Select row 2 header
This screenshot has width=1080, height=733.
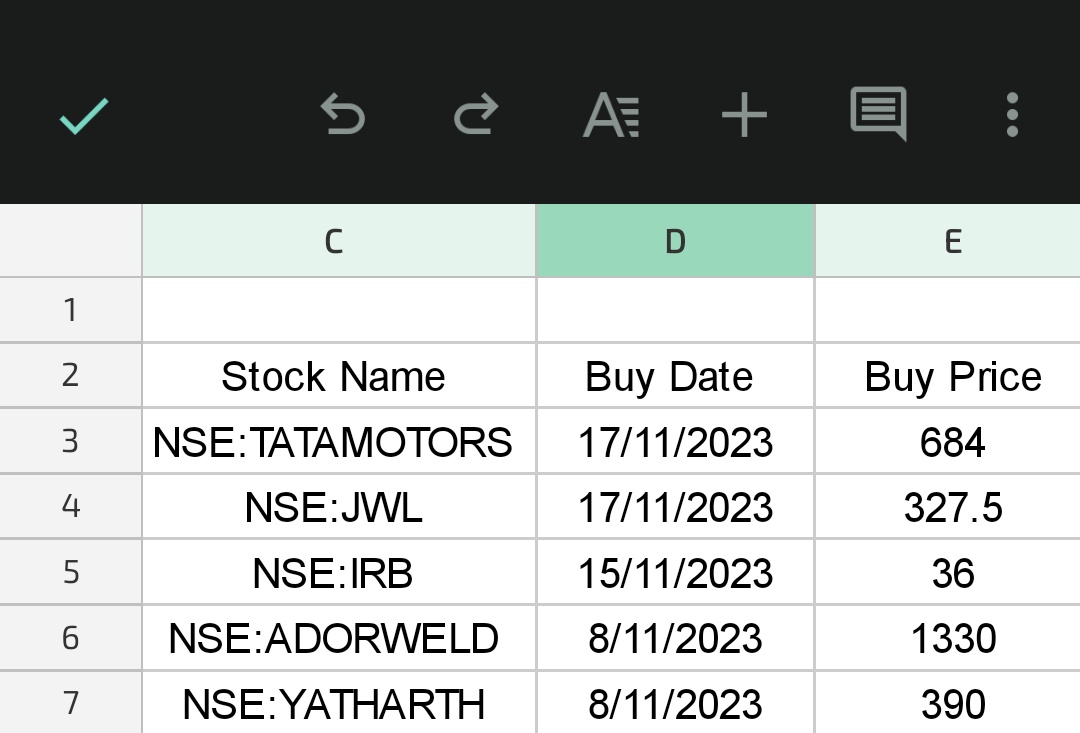click(x=70, y=375)
